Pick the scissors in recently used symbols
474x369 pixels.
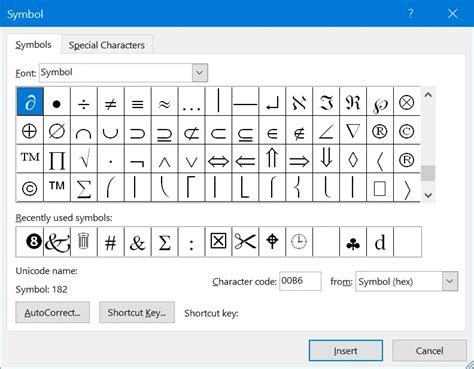pos(245,242)
